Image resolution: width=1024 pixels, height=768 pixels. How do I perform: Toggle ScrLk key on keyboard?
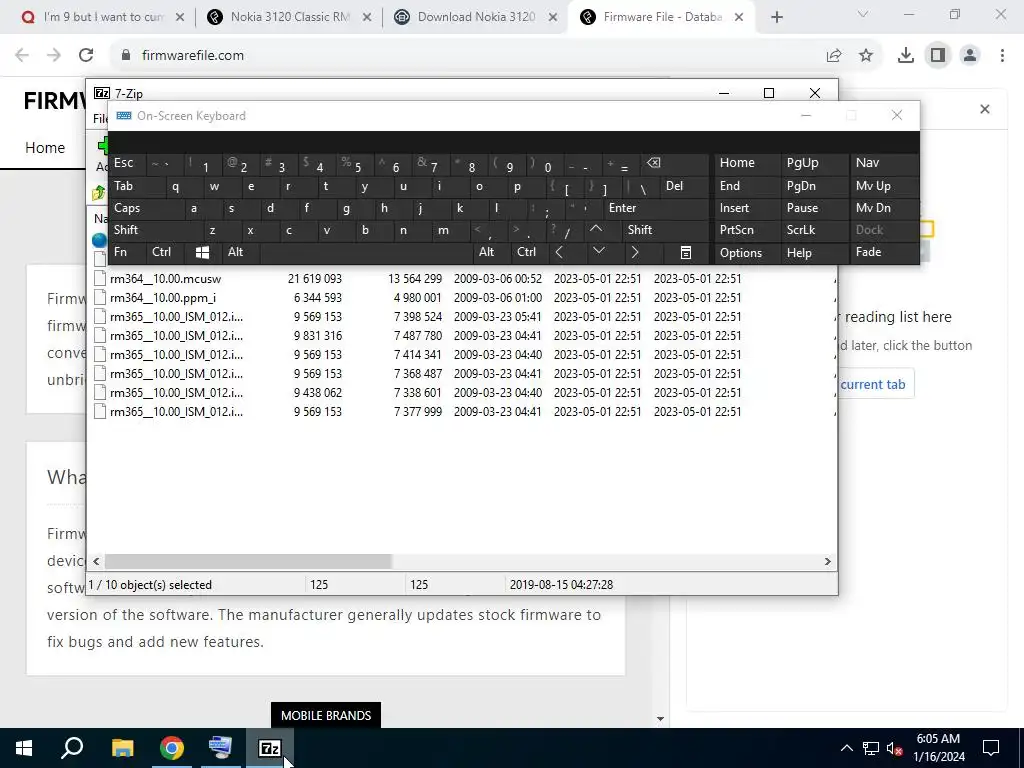click(x=814, y=230)
